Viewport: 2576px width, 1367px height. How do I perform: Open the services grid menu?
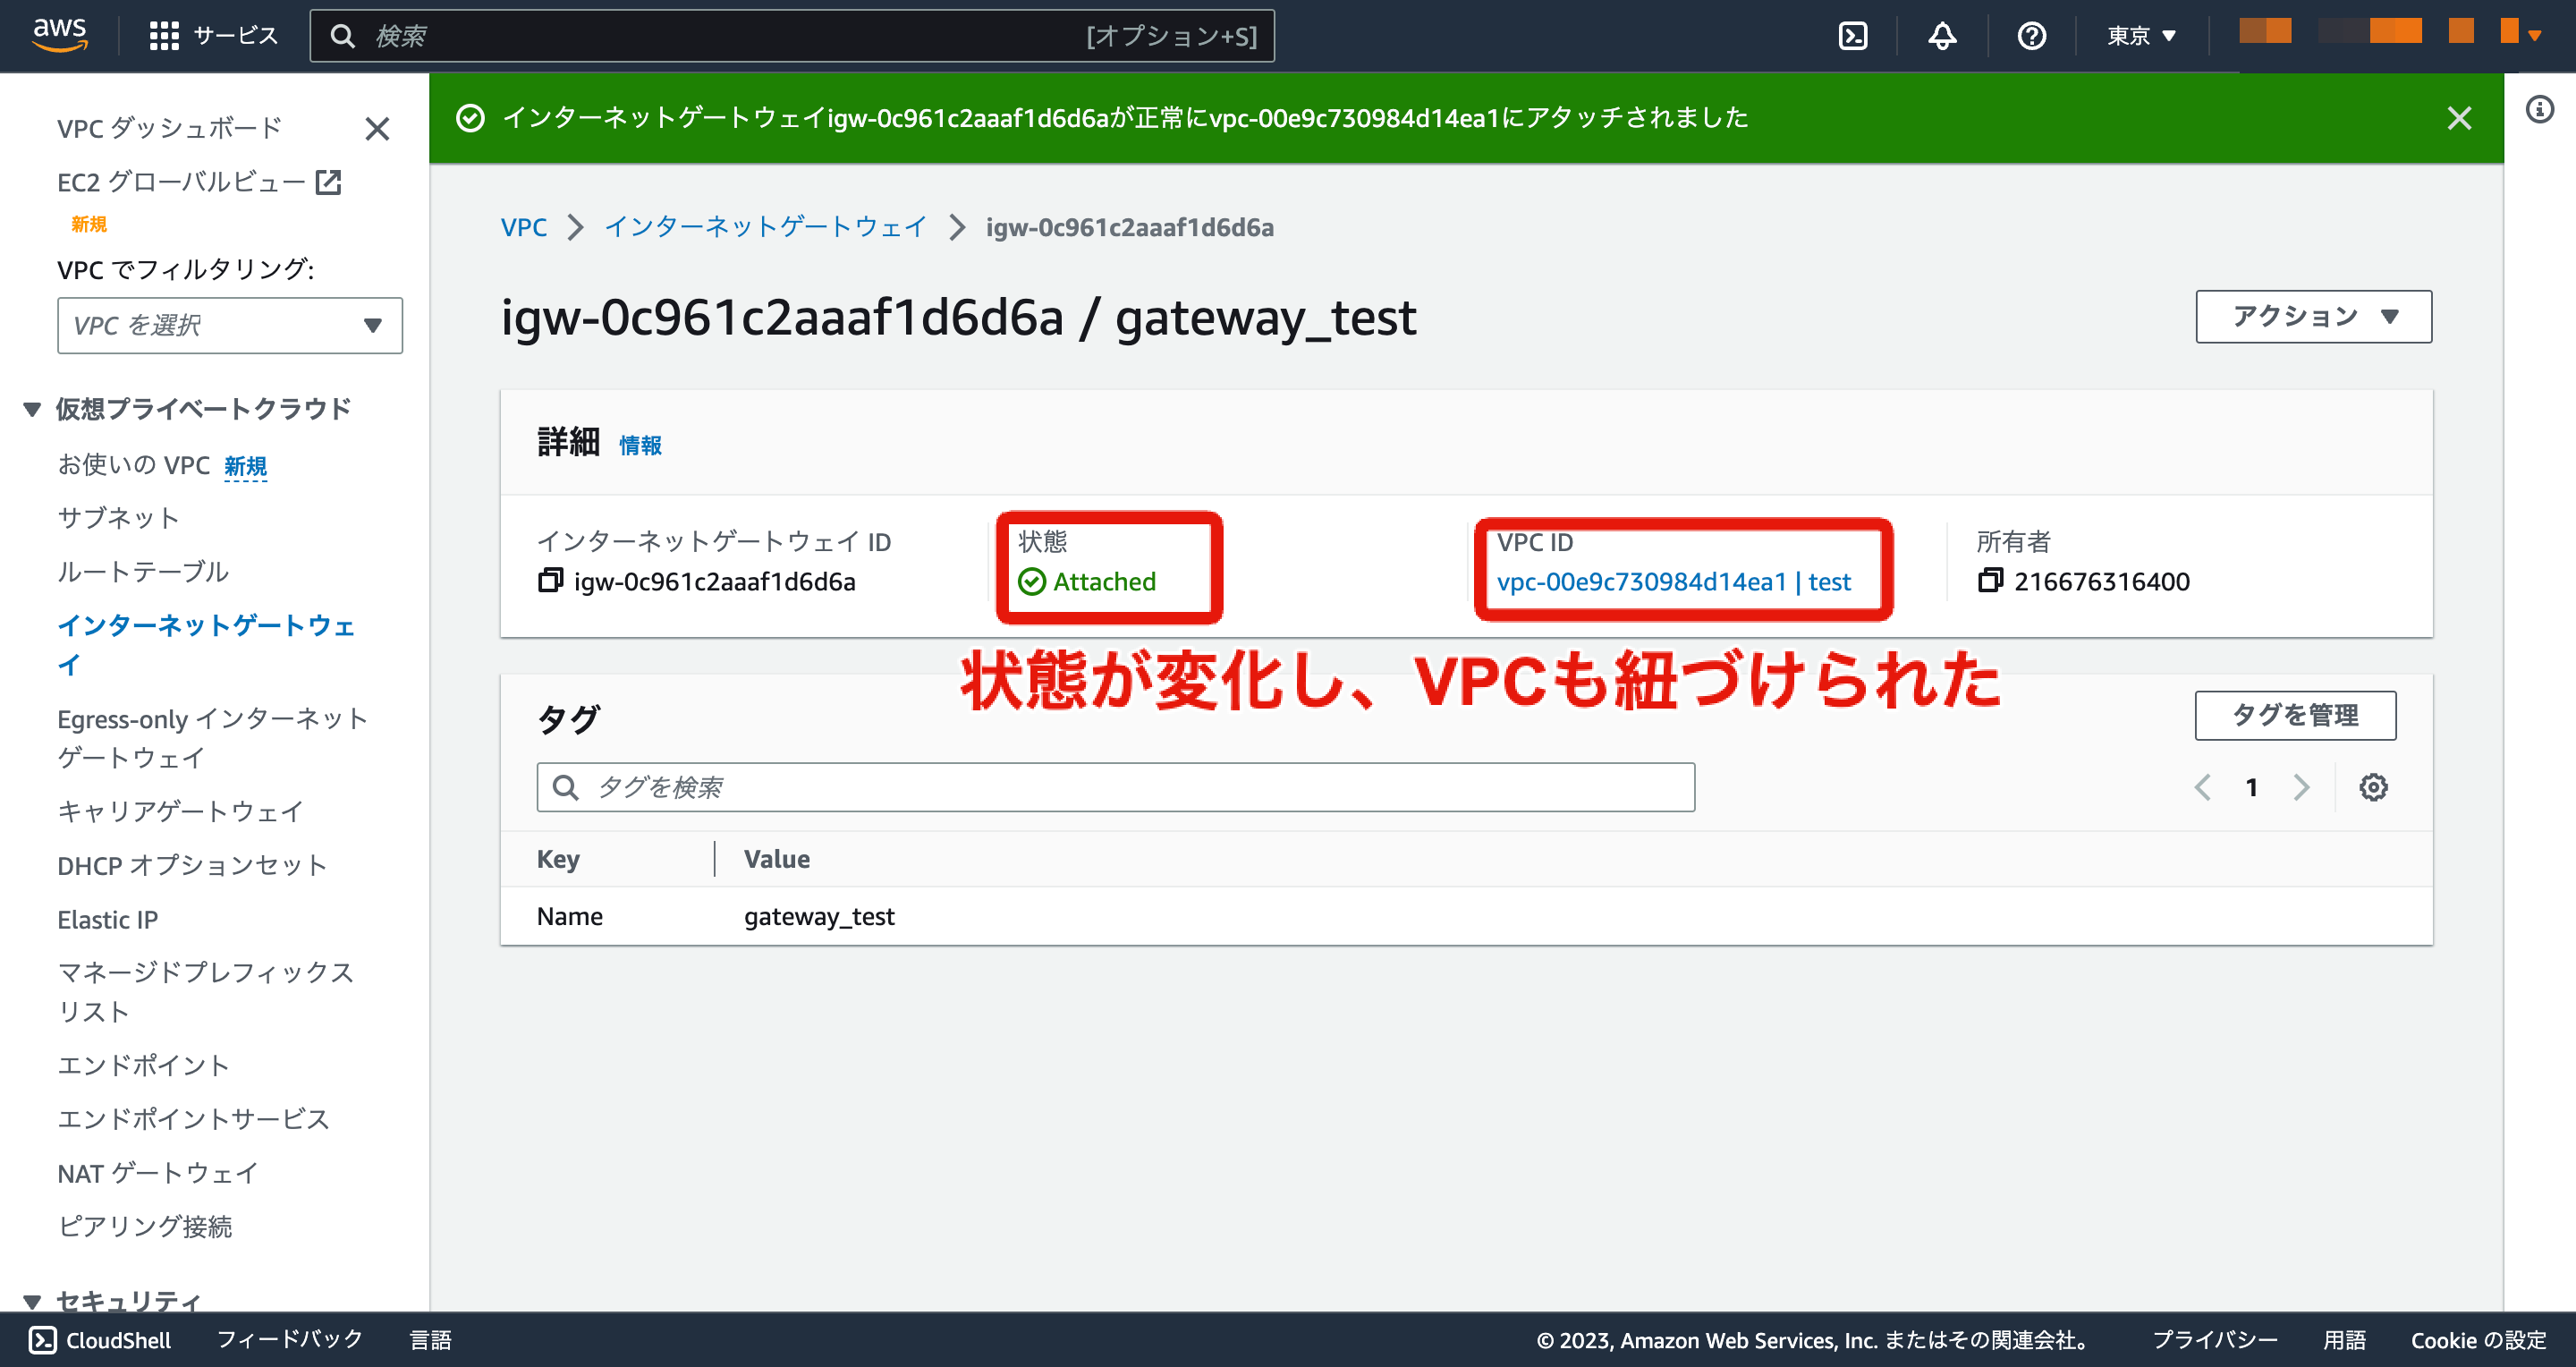coord(164,36)
